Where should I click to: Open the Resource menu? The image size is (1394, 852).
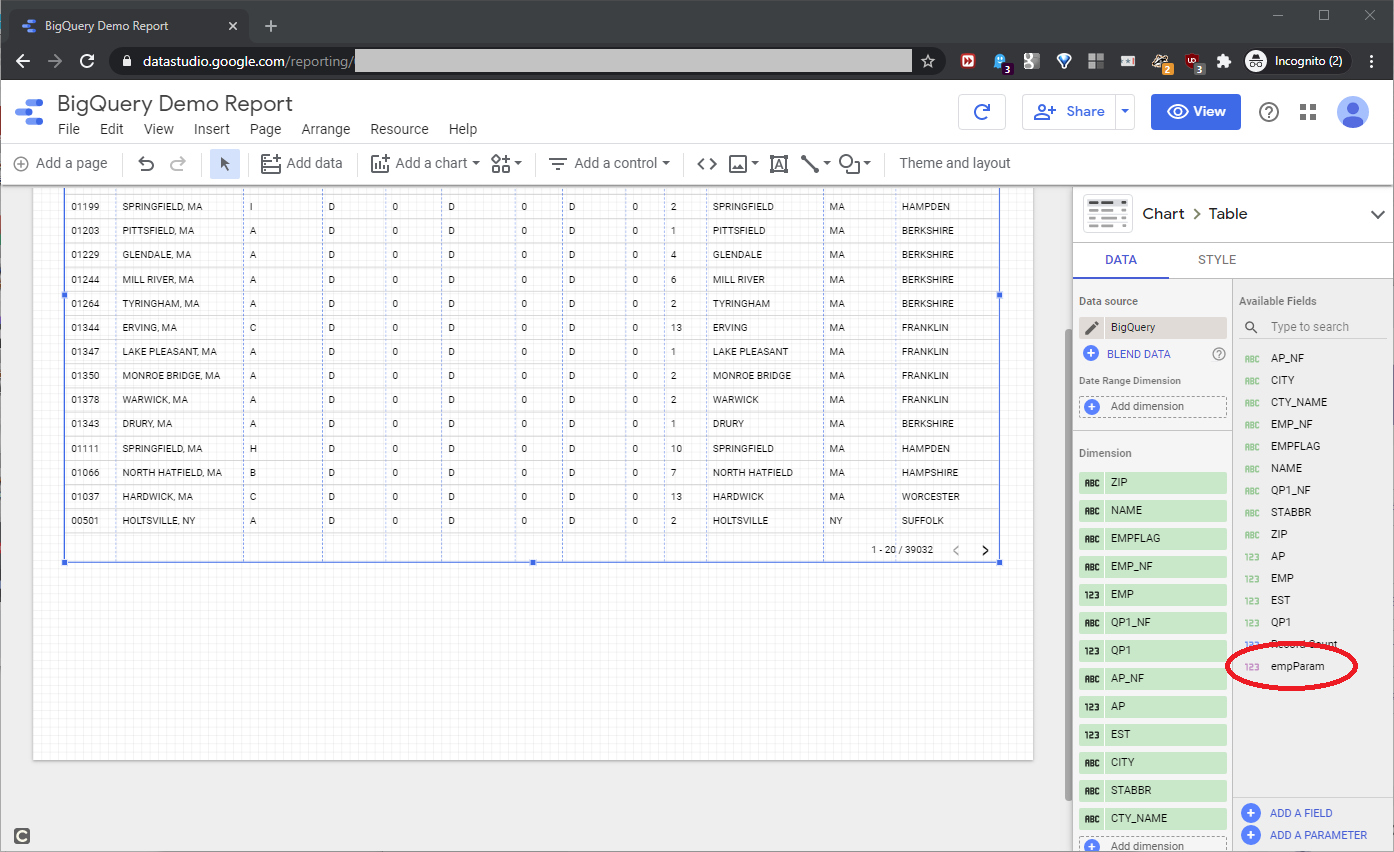point(399,129)
